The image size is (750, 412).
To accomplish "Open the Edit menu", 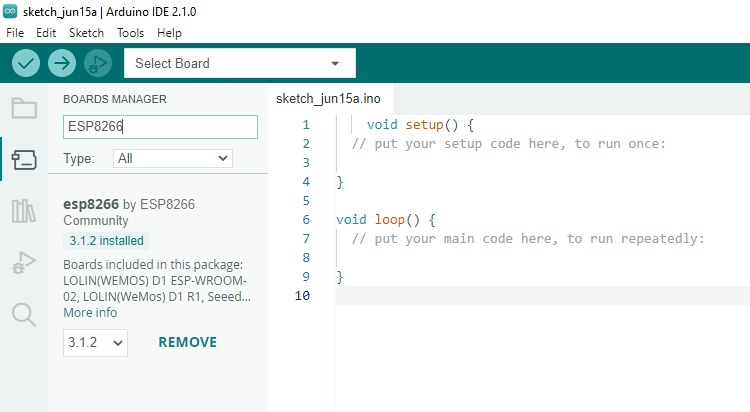I will 46,33.
